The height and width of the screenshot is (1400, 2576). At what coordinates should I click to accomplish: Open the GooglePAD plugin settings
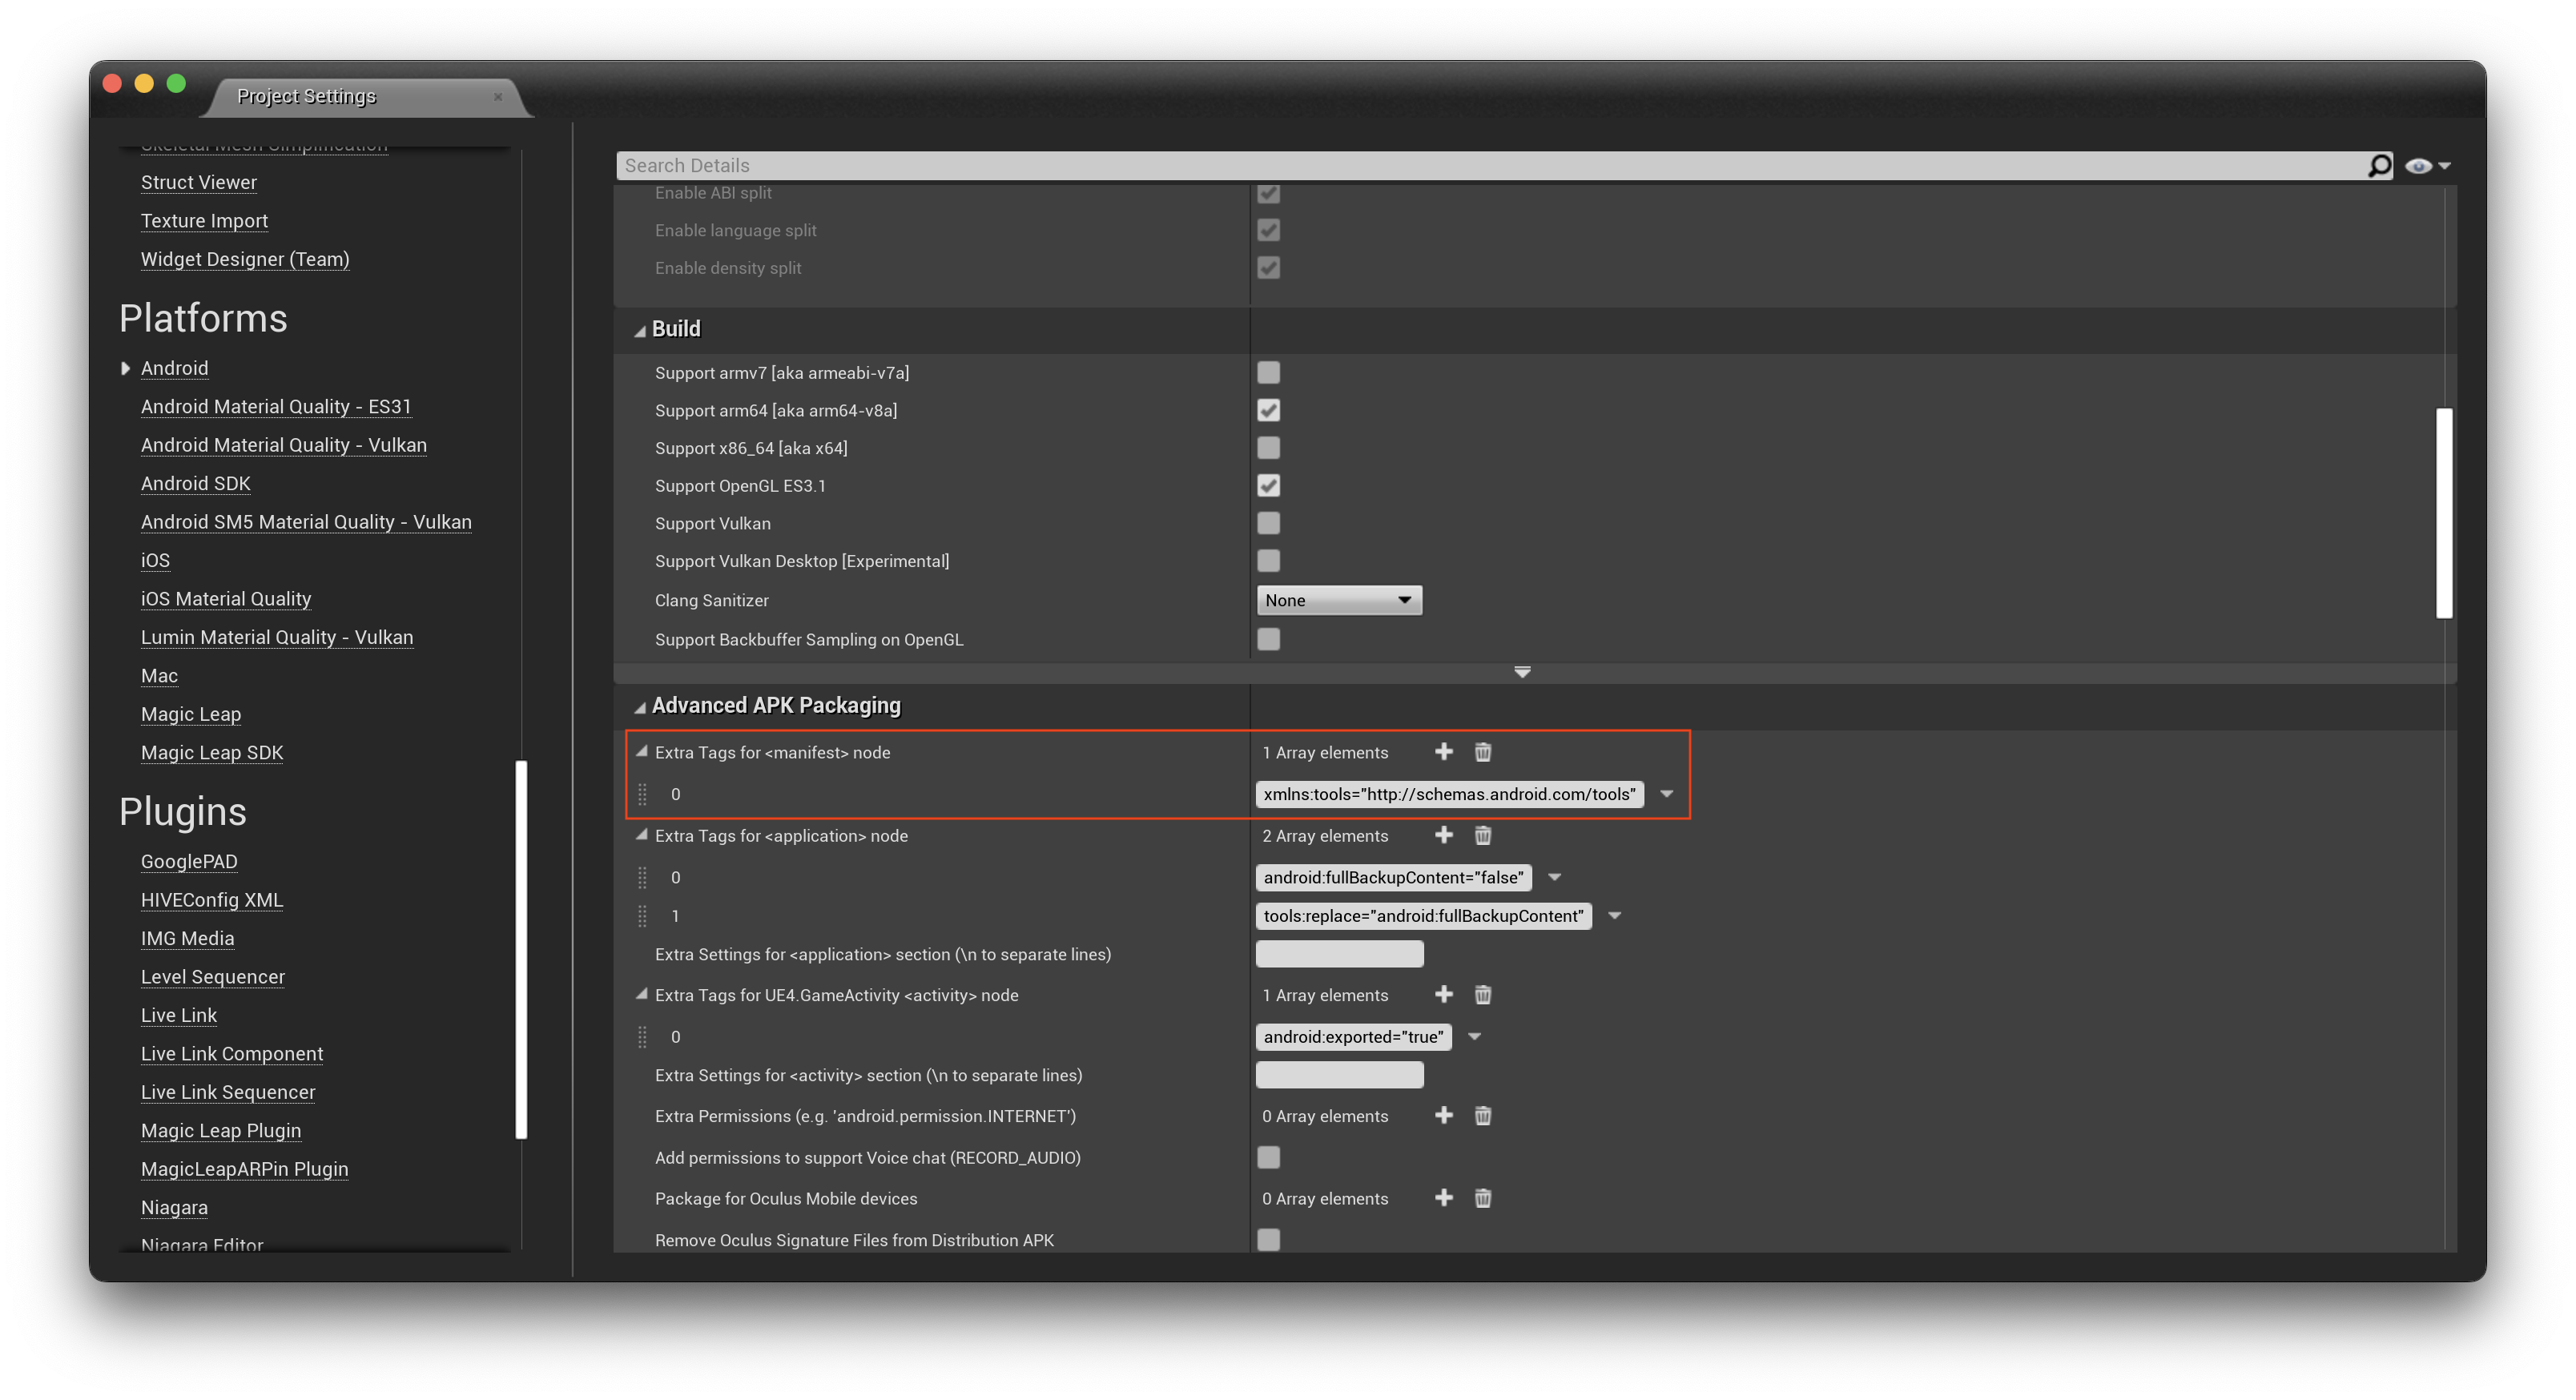click(189, 862)
